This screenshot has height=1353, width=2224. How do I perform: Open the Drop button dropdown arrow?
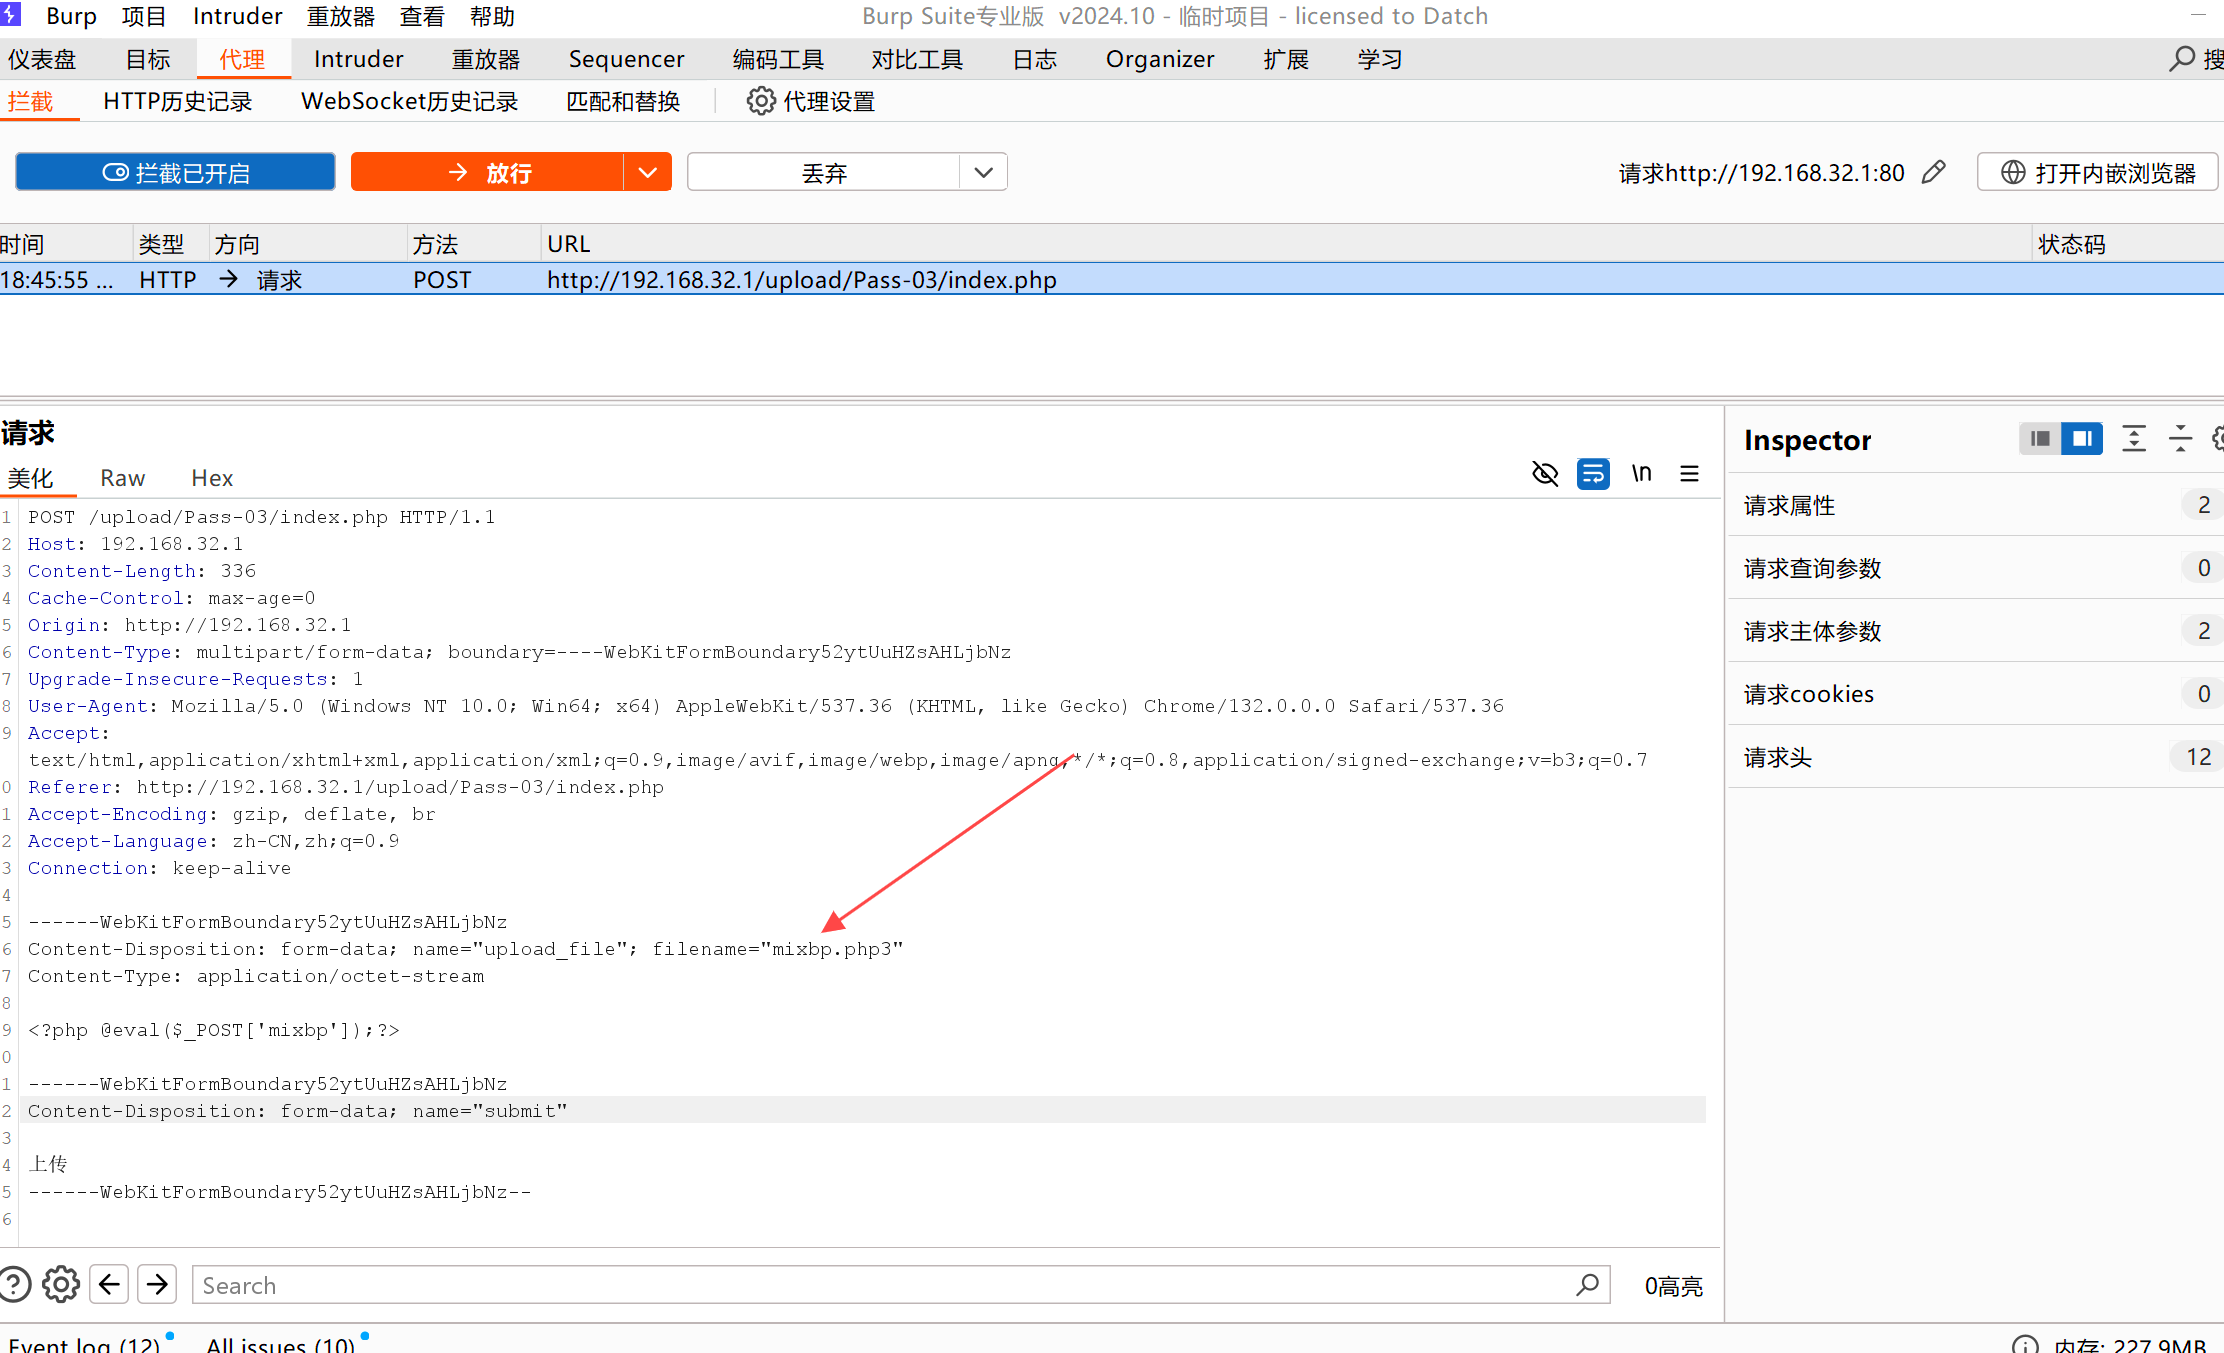tap(983, 172)
